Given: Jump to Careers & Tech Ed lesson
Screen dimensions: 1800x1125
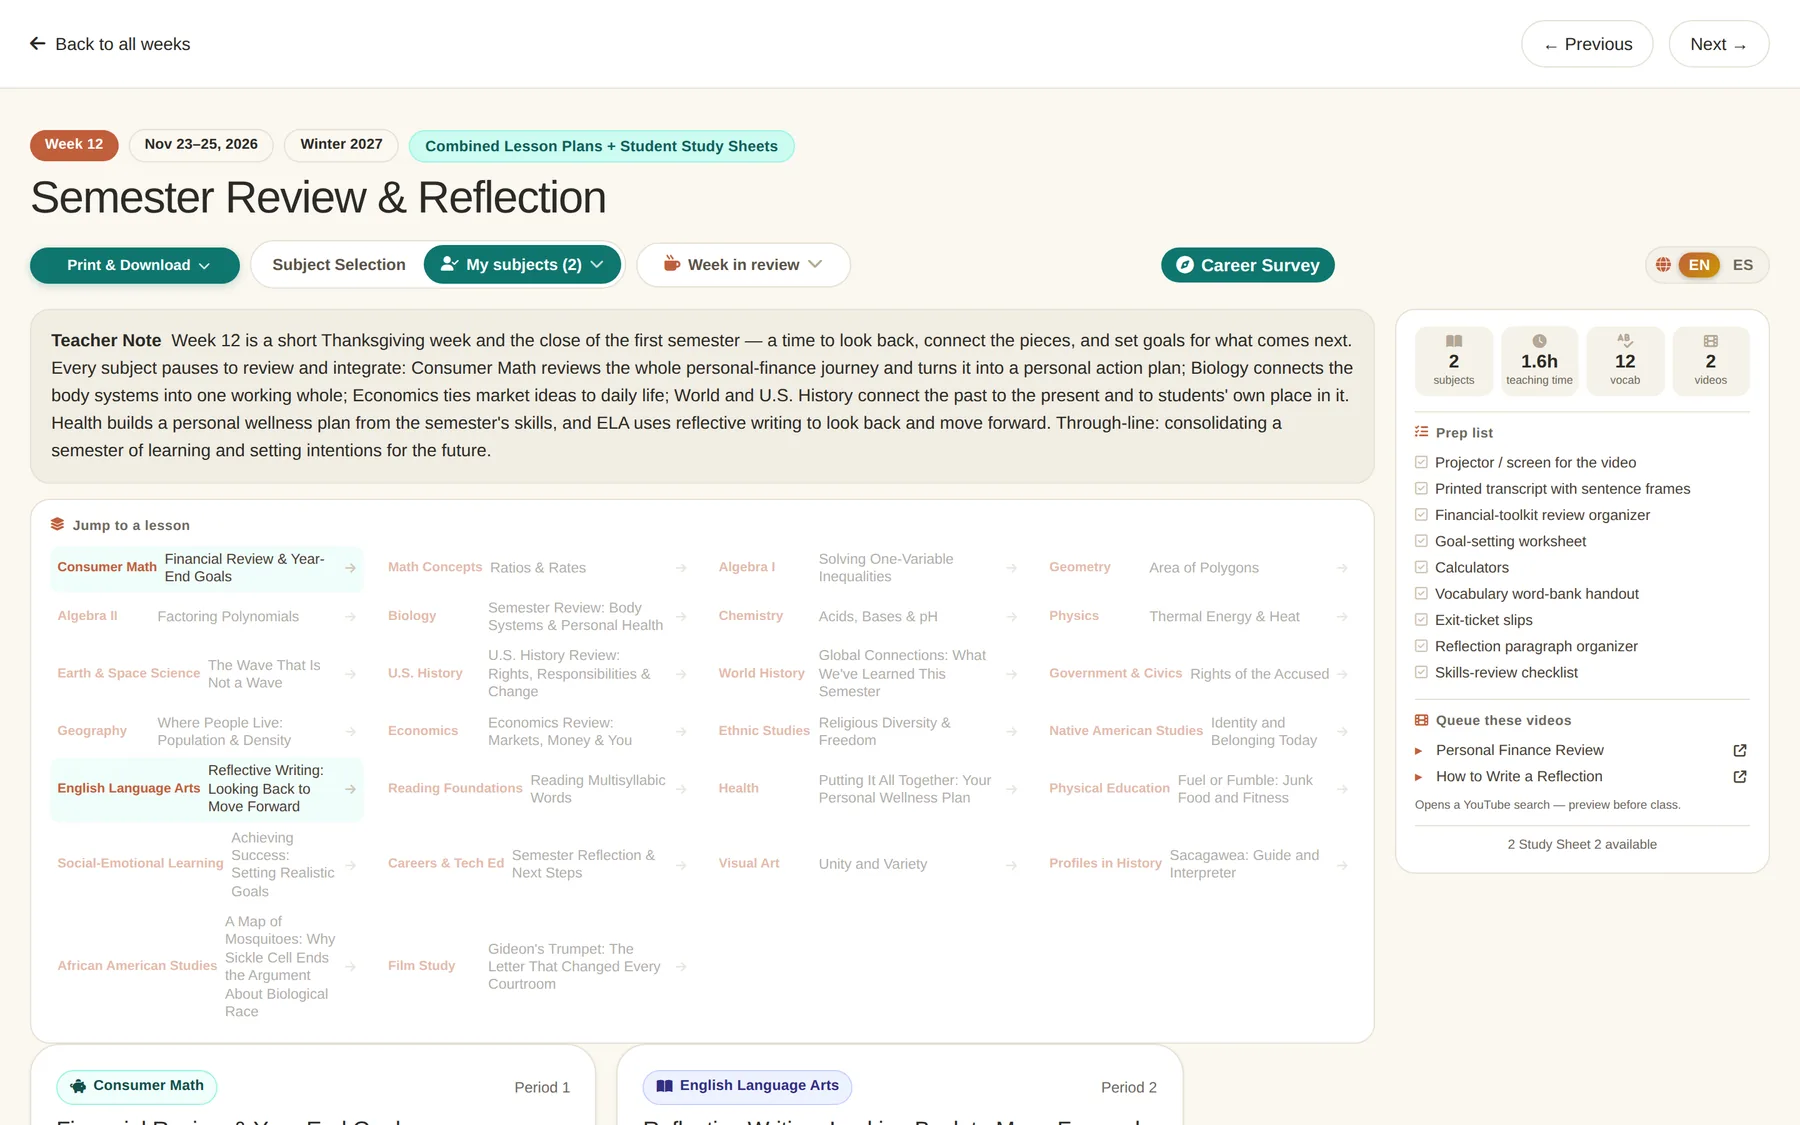Looking at the screenshot, I should point(537,865).
